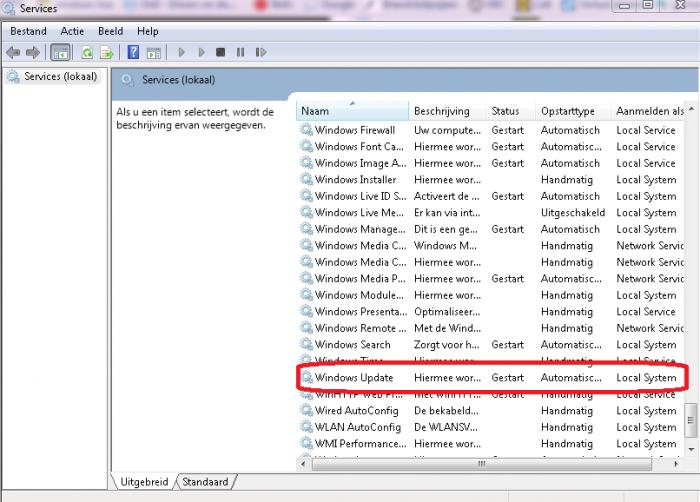
Task: Select the Windows Remote ... service row
Action: tap(491, 328)
